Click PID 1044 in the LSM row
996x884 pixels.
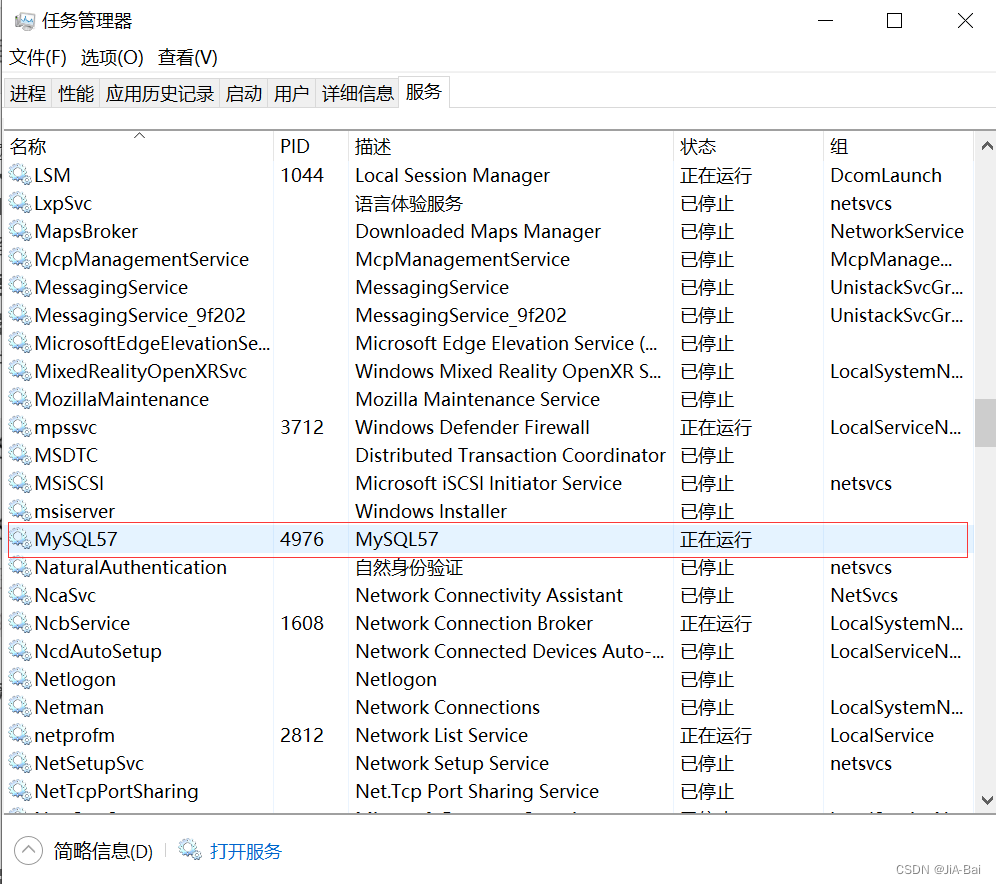[x=302, y=175]
